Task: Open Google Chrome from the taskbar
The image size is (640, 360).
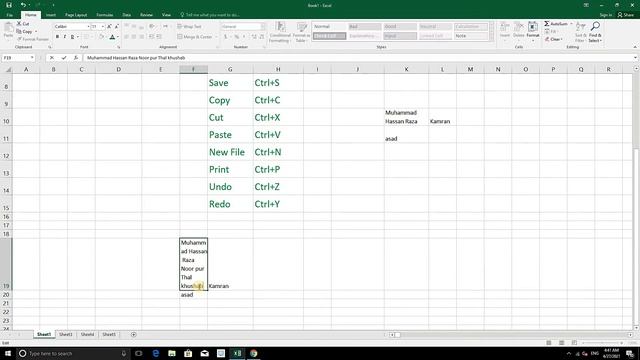Action: [253, 353]
